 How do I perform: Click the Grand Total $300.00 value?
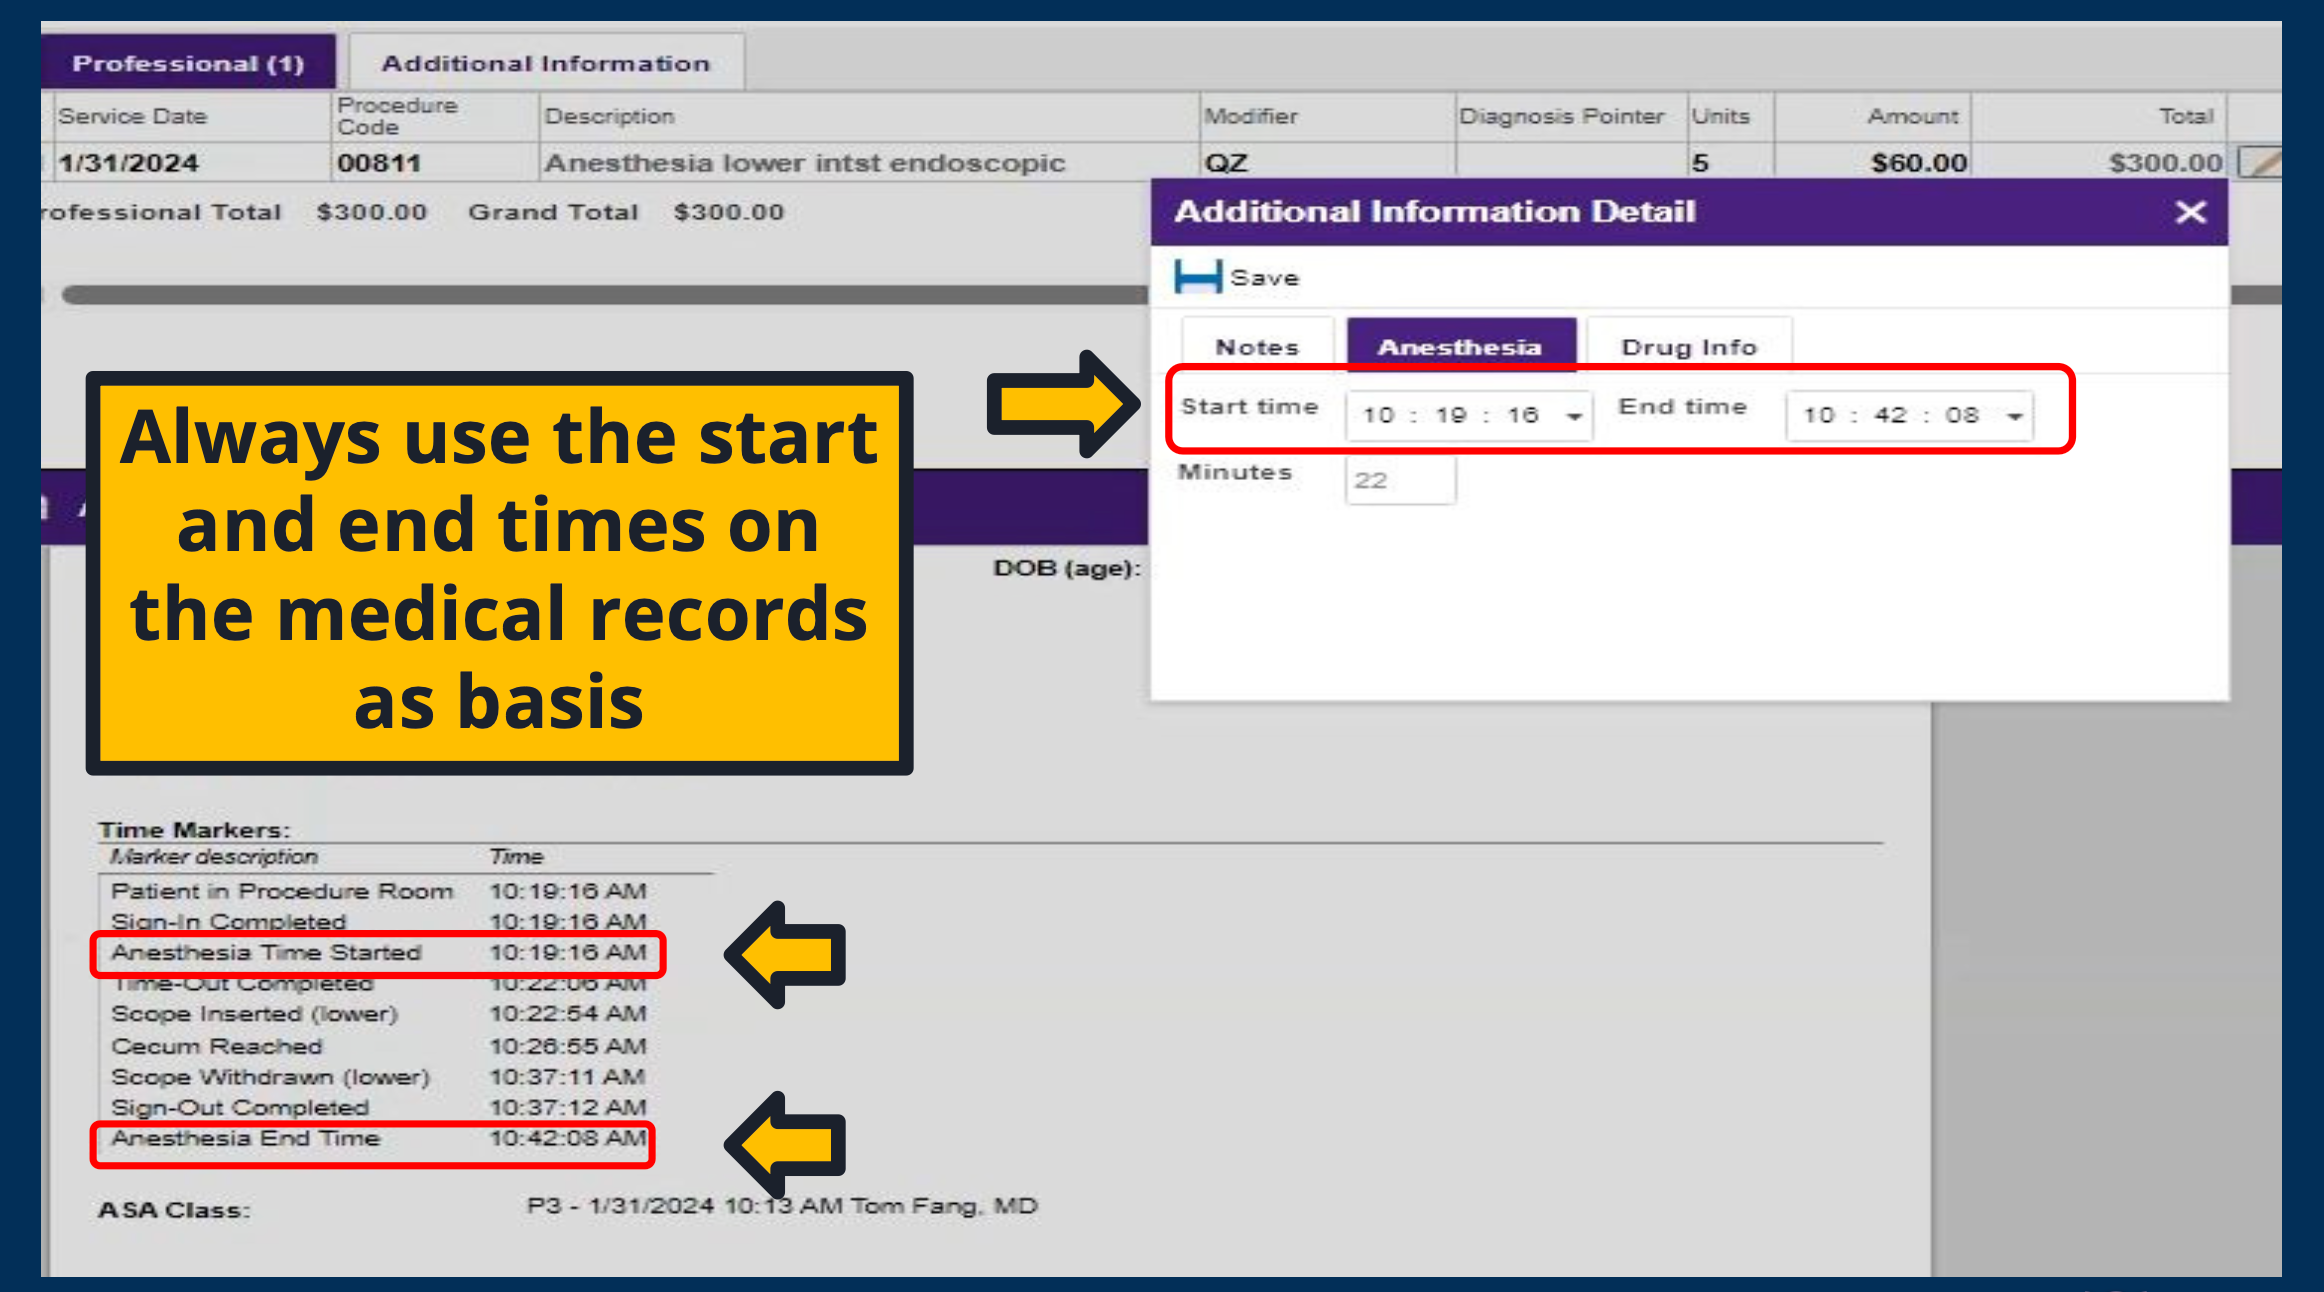[x=728, y=212]
